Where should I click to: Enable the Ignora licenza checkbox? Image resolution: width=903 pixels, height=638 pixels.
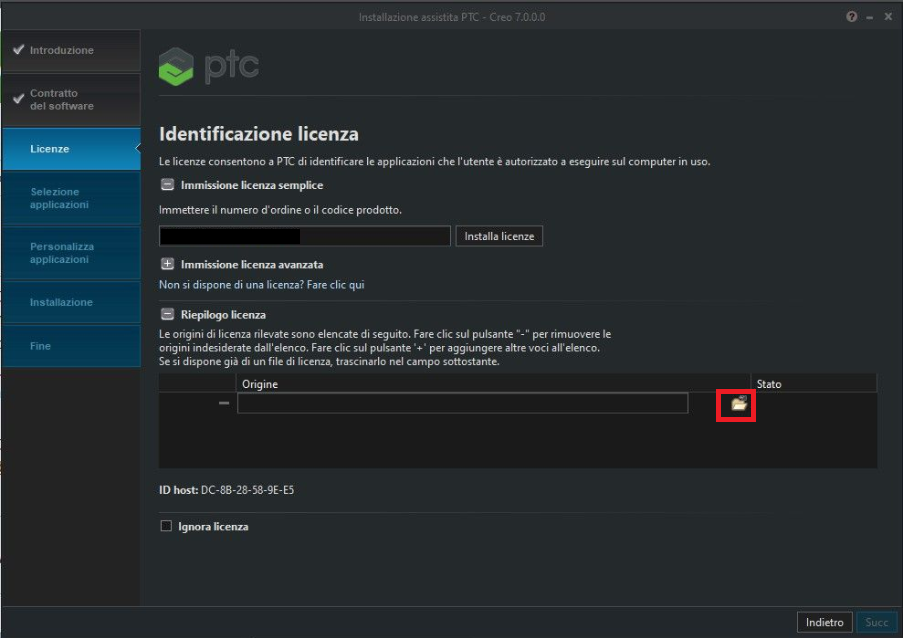click(166, 526)
